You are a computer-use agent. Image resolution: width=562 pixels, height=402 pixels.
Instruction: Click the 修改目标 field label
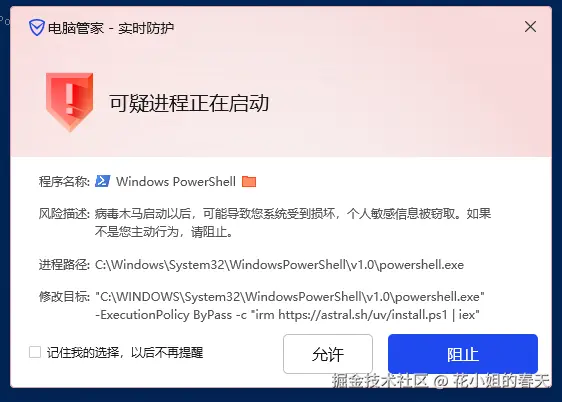[64, 297]
